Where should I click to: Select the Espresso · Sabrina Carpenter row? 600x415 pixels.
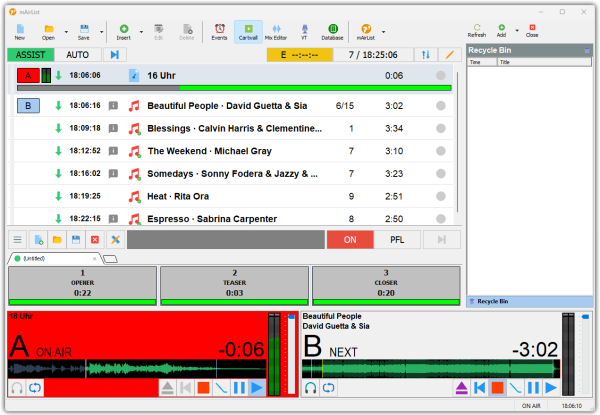(x=231, y=218)
